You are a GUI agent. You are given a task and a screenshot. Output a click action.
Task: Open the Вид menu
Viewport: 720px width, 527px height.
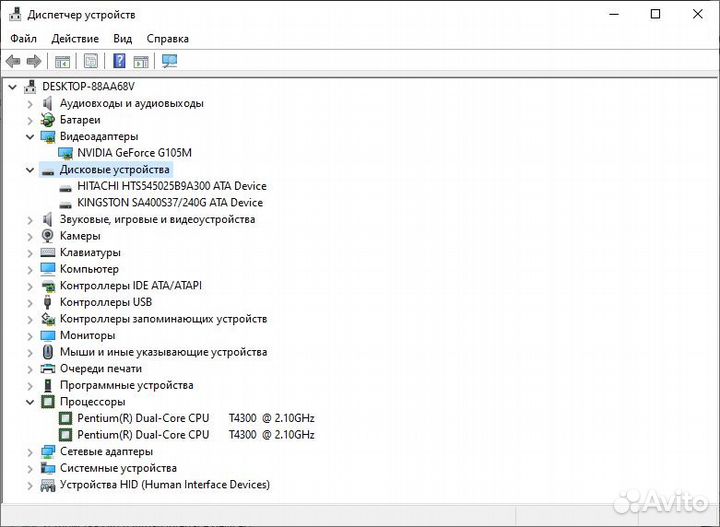(x=122, y=38)
